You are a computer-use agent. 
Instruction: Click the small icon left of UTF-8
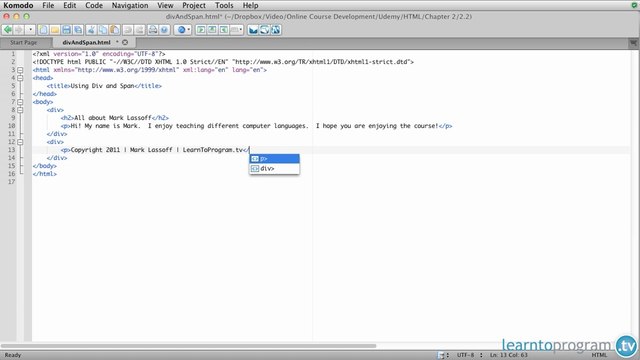pos(441,355)
